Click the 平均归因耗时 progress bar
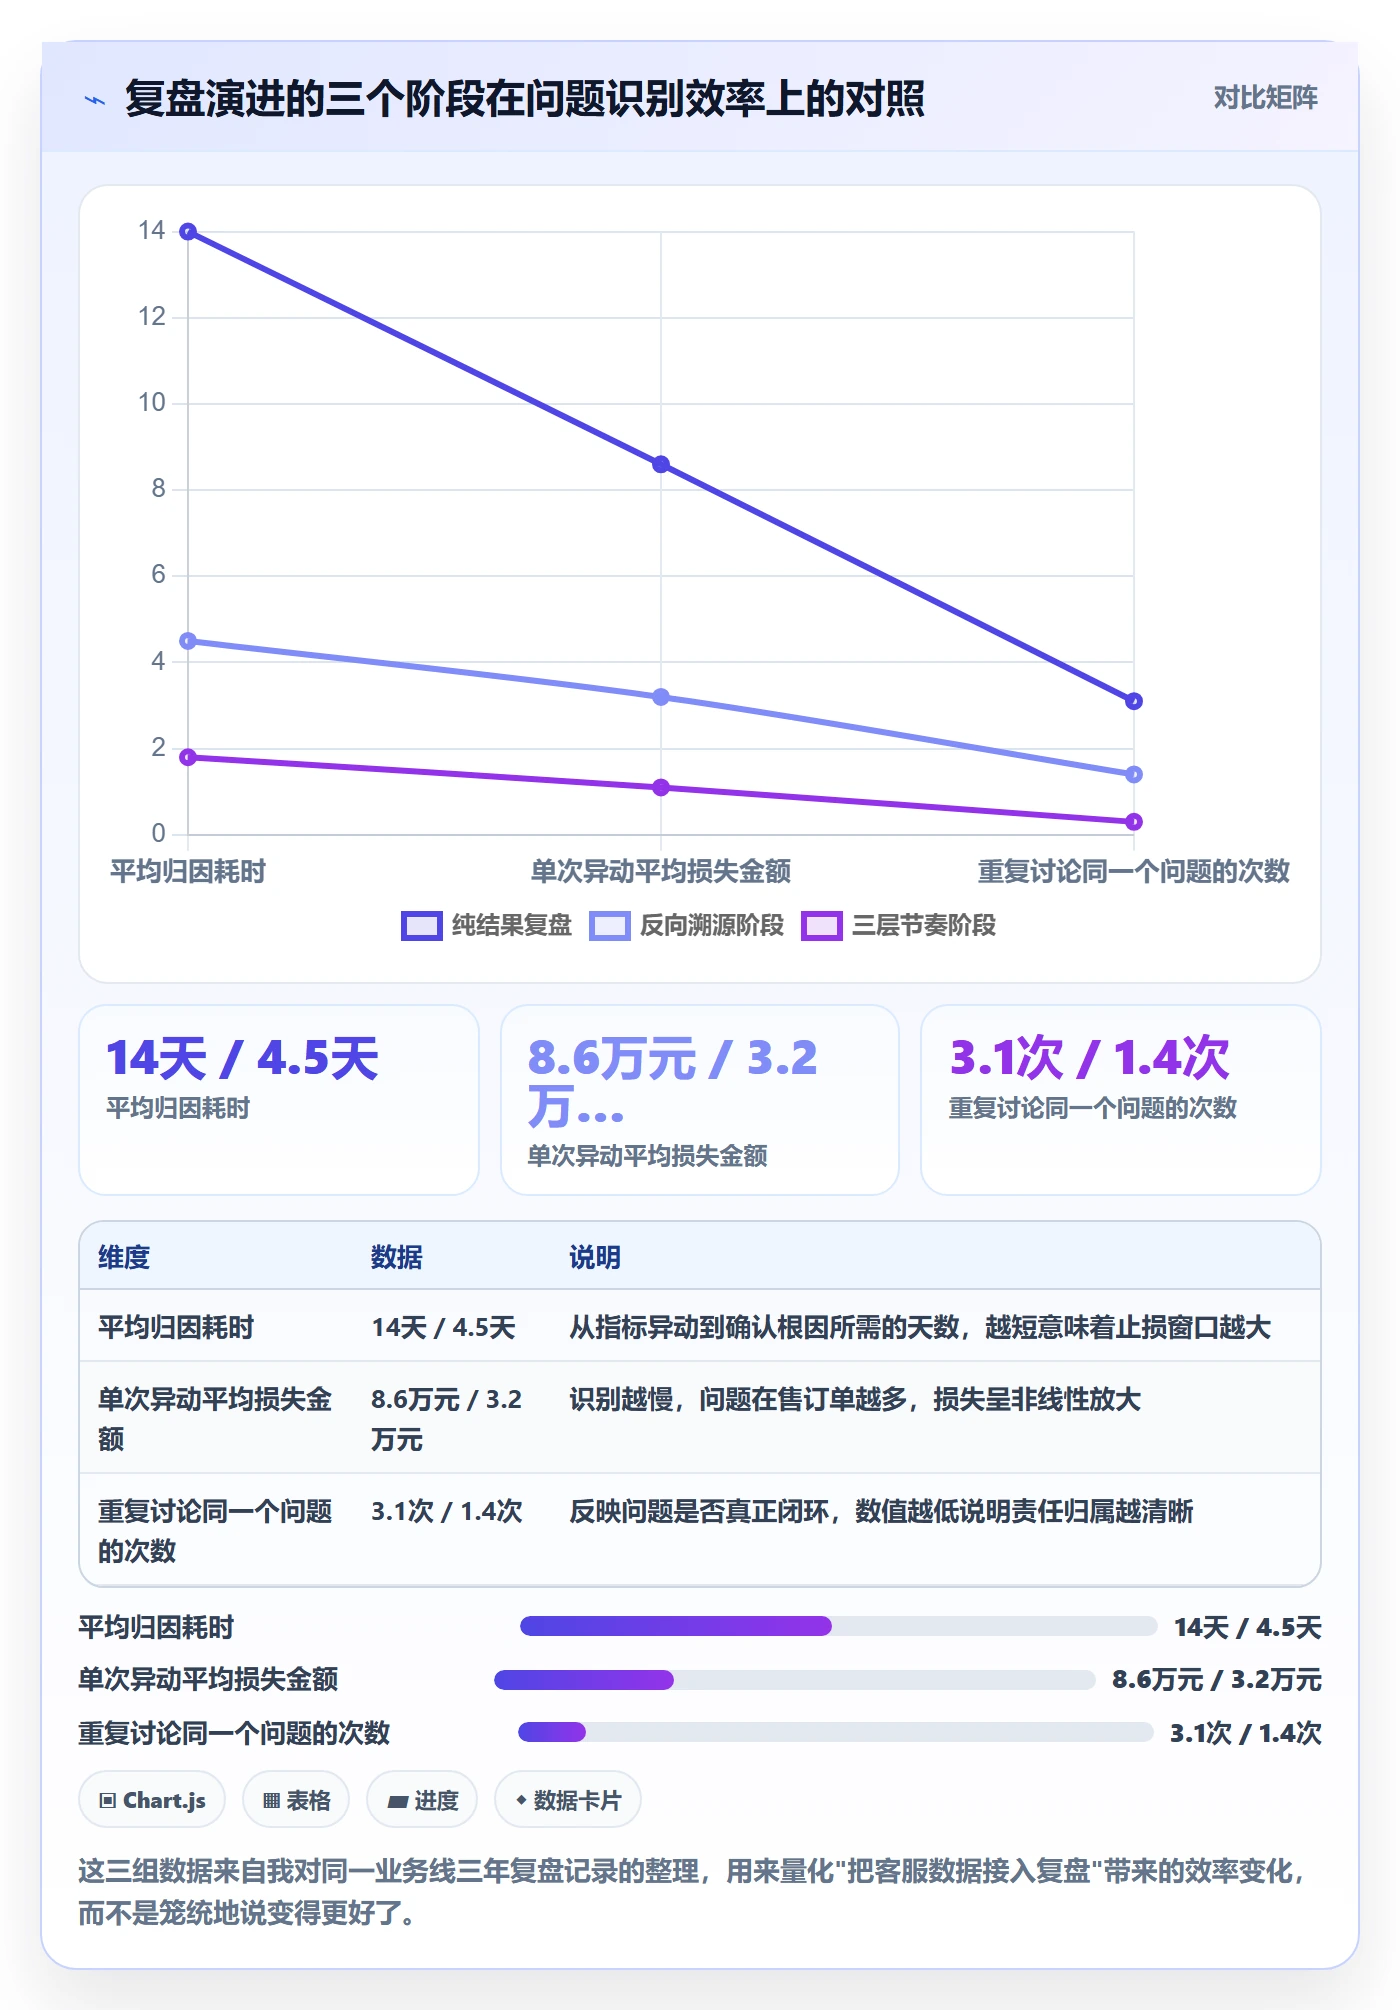The width and height of the screenshot is (1400, 2010). [x=838, y=1626]
